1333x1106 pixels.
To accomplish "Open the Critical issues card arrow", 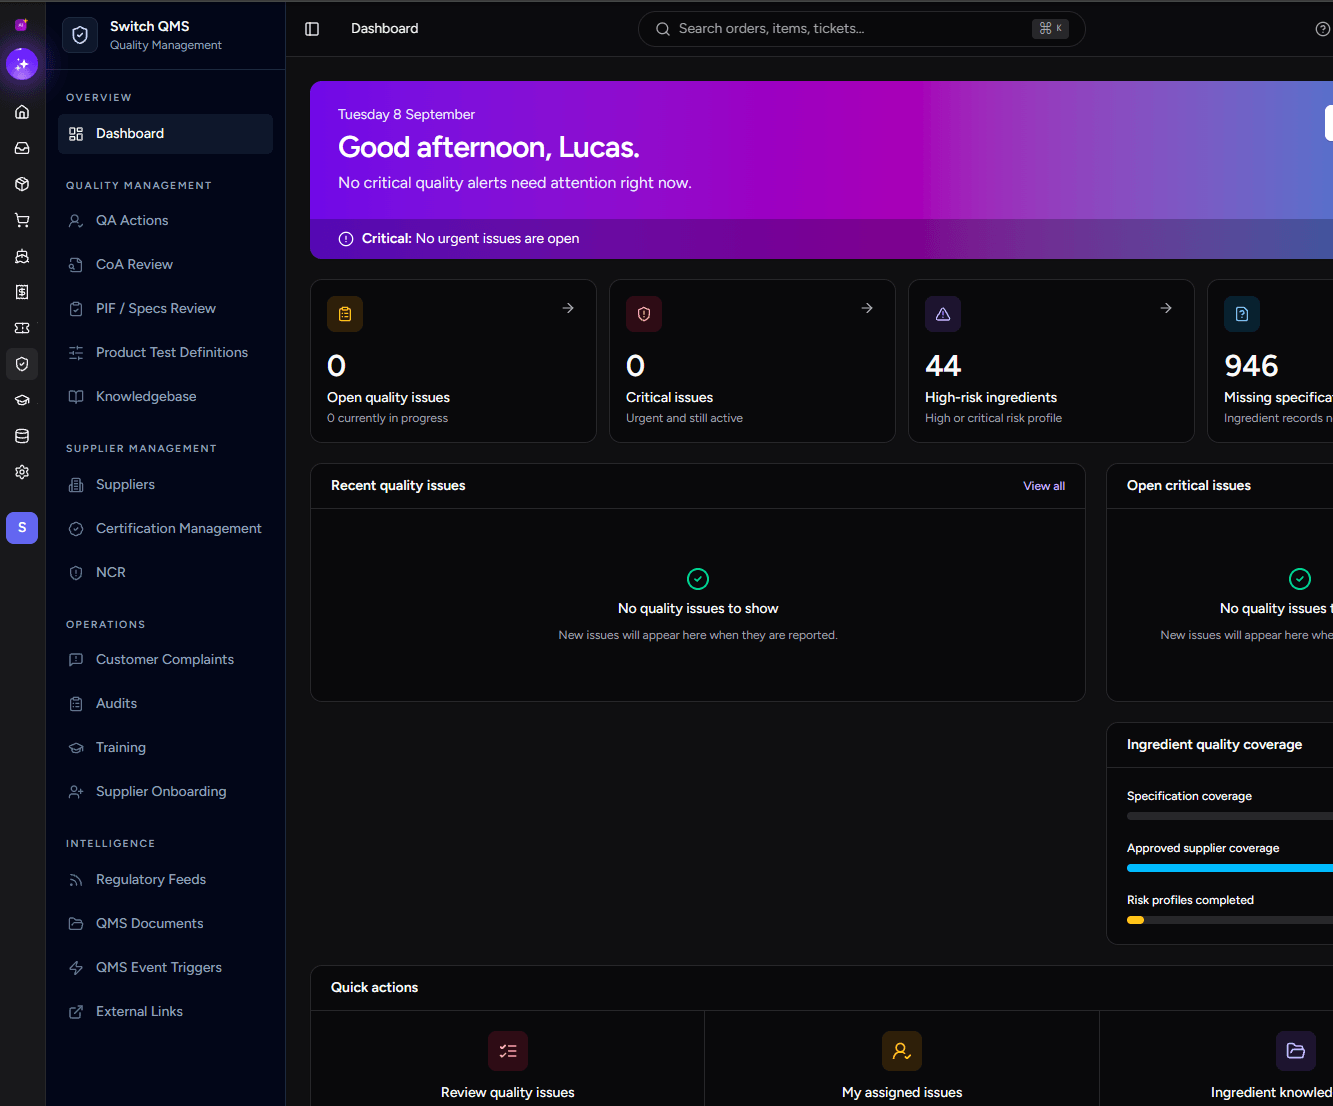I will 867,308.
